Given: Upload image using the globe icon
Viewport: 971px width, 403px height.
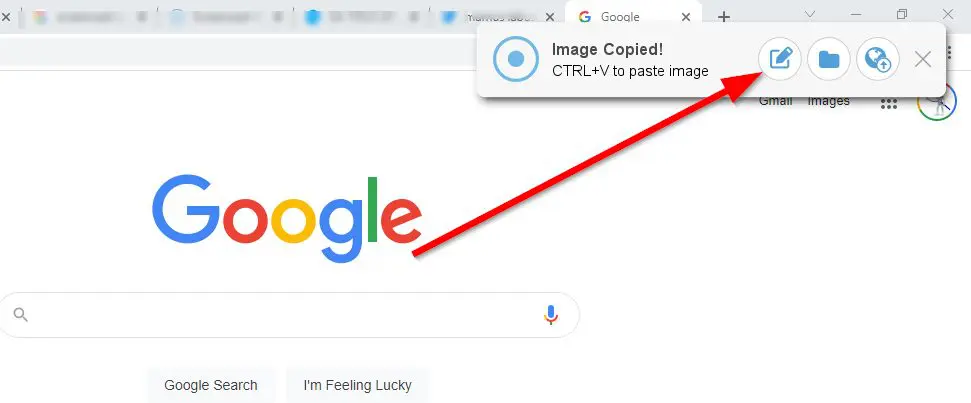Looking at the screenshot, I should point(877,59).
